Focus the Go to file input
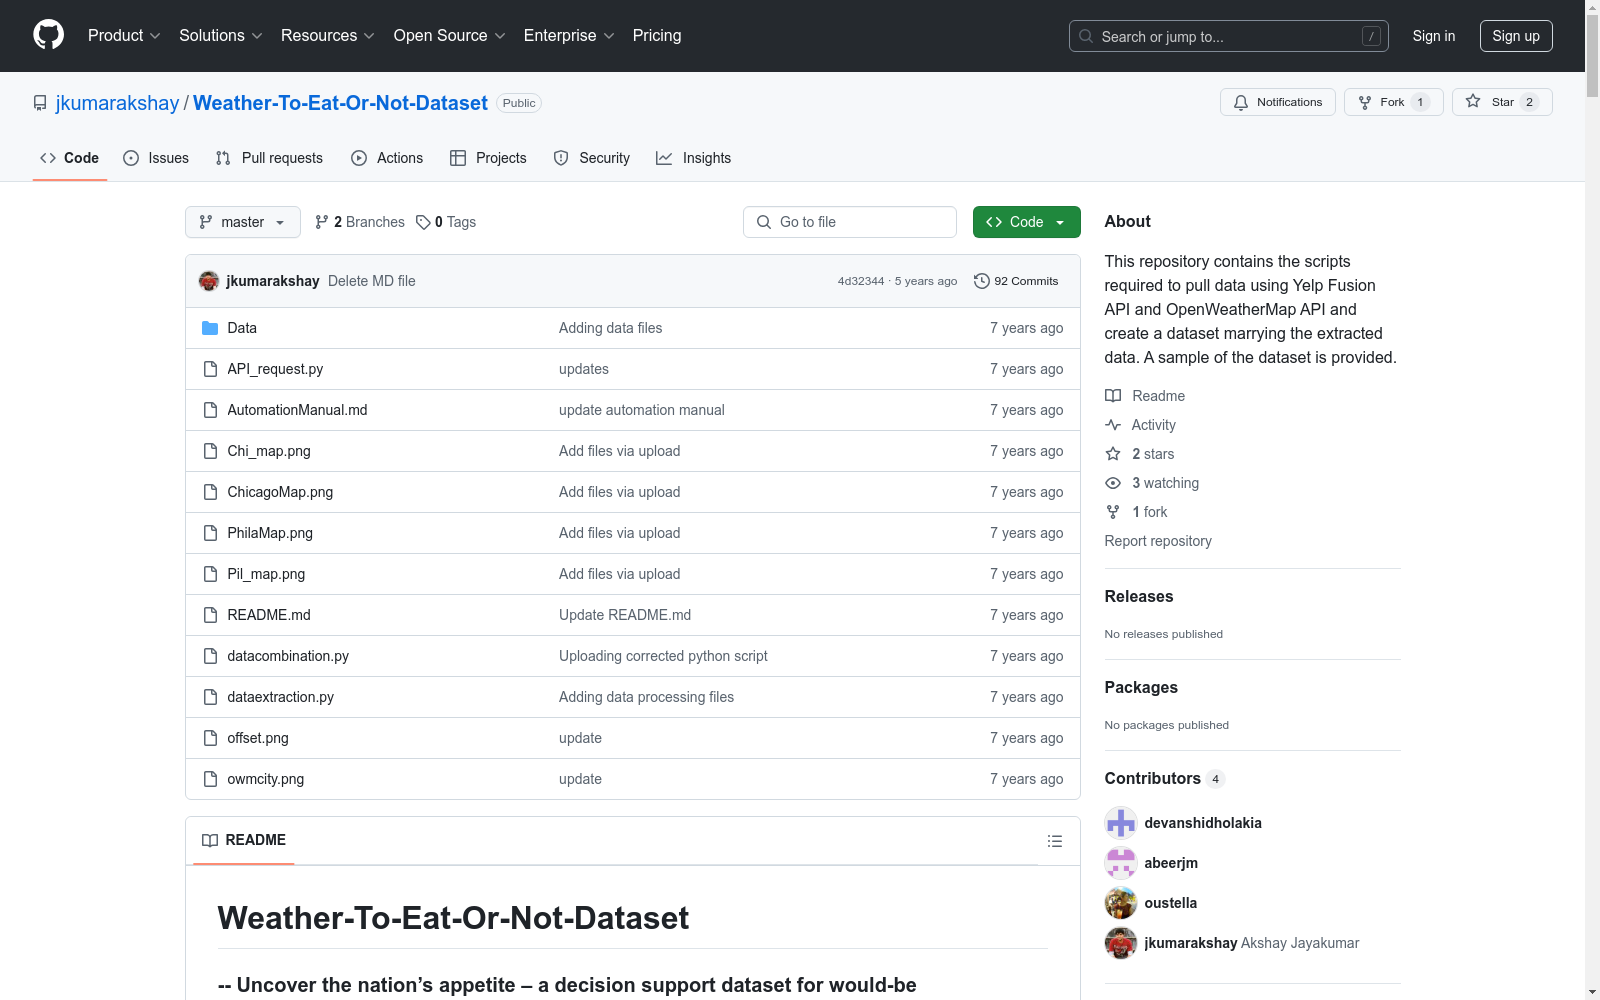This screenshot has width=1600, height=1000. [850, 222]
